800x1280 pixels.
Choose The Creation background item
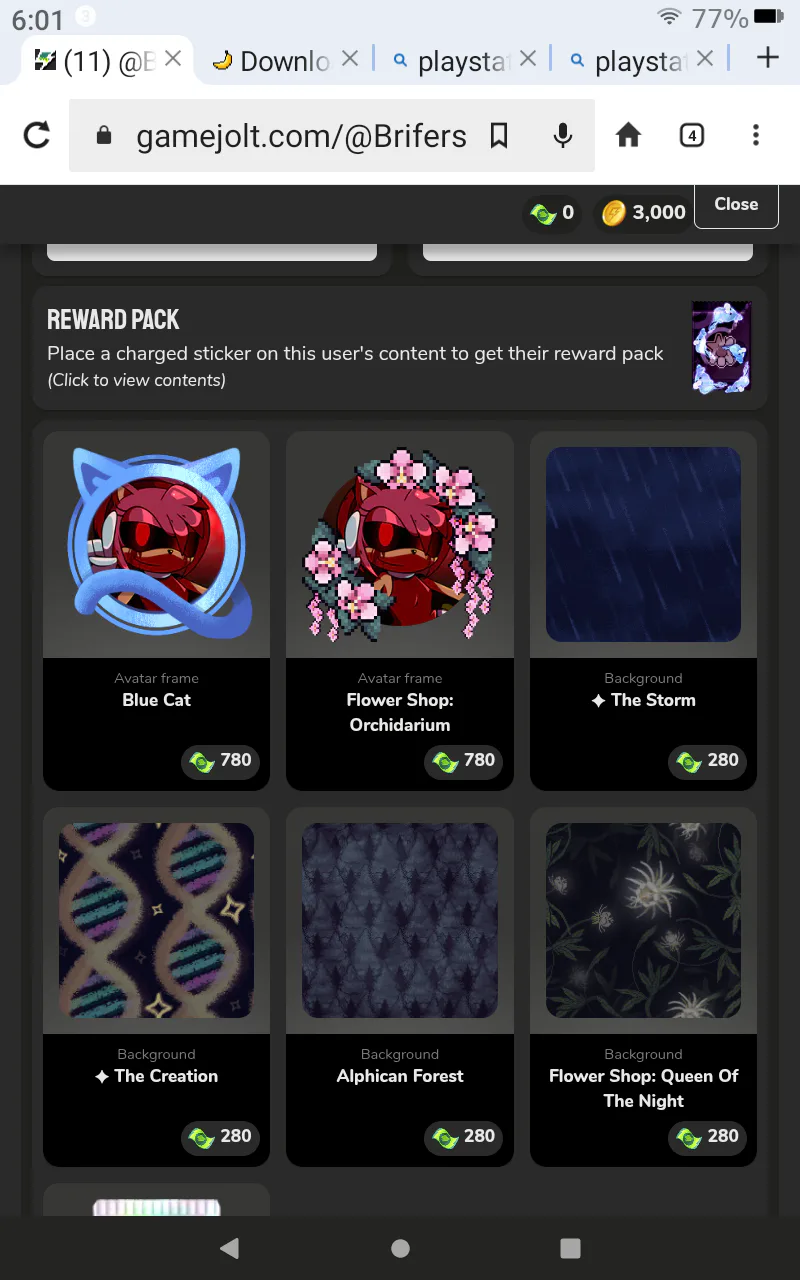point(156,986)
